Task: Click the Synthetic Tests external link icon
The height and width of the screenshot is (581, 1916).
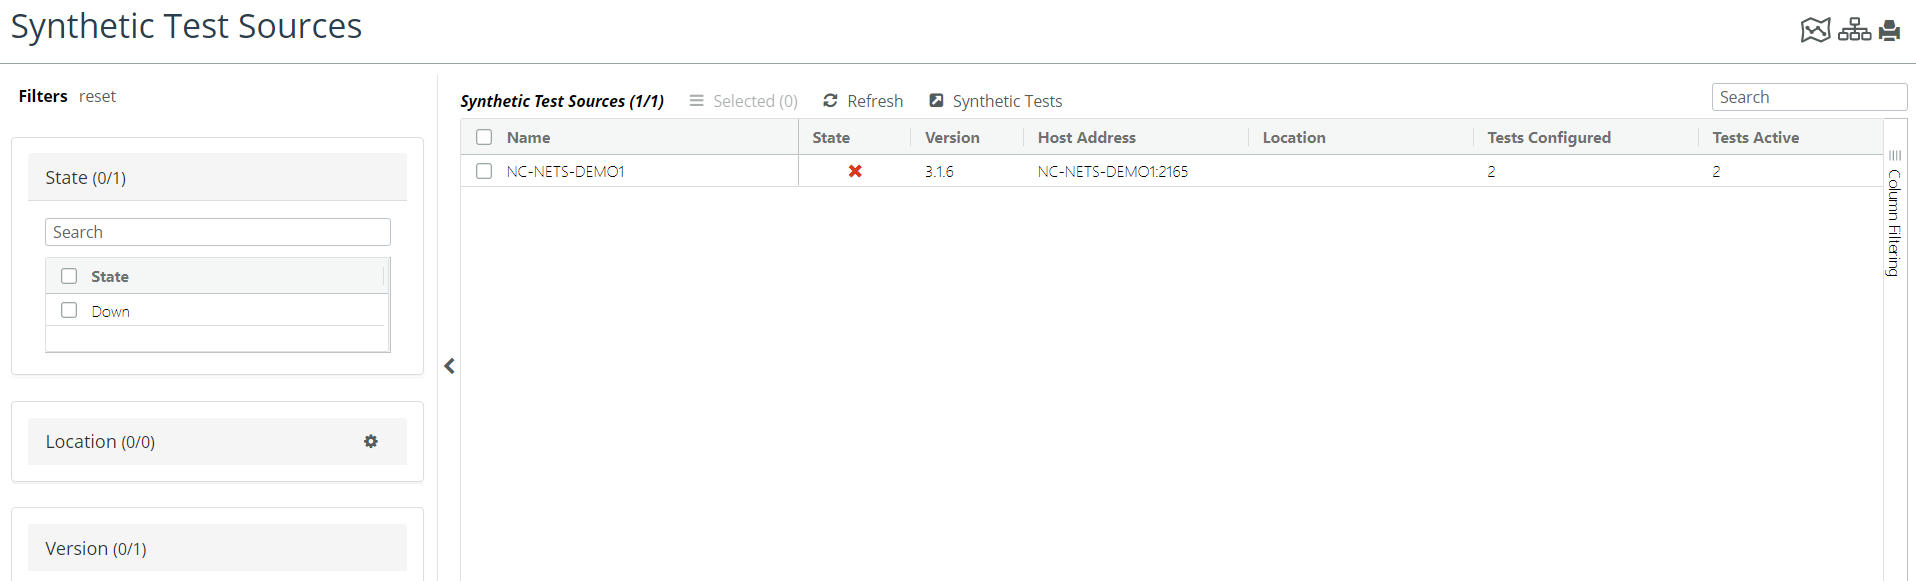Action: click(936, 101)
